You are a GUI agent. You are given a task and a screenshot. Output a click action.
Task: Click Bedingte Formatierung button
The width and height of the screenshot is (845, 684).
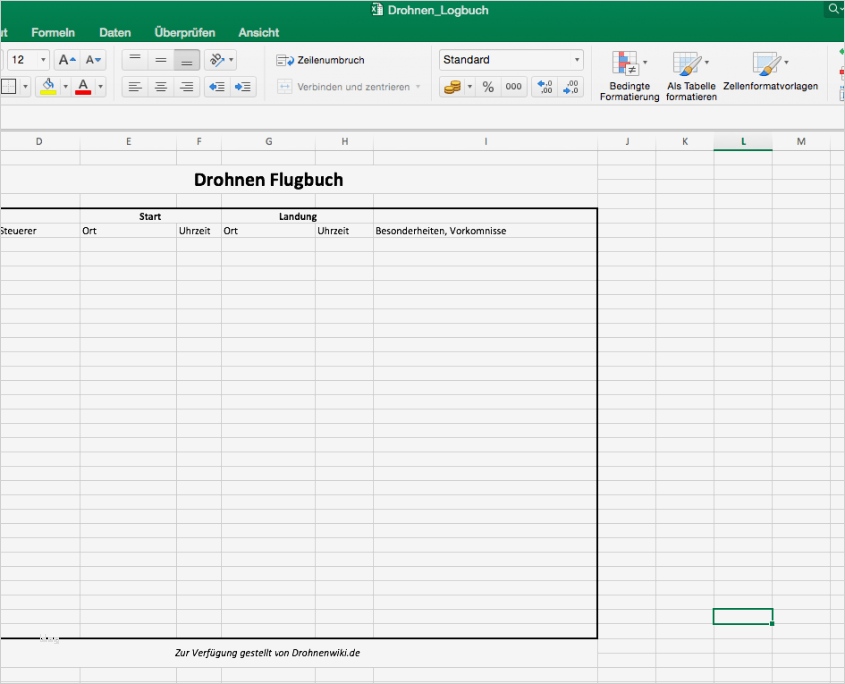629,76
